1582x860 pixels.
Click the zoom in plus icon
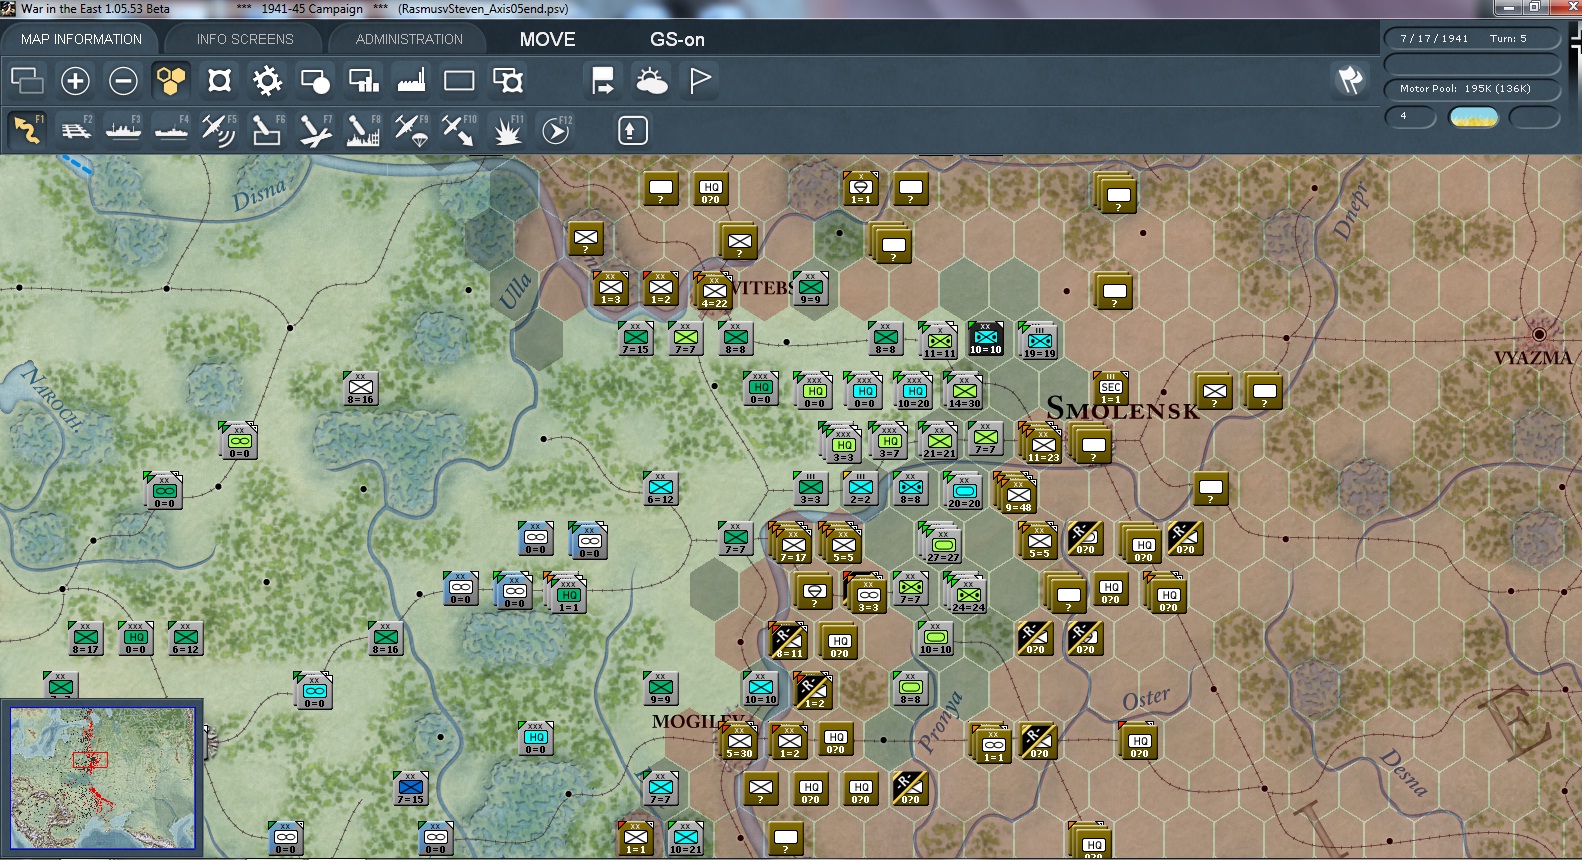click(x=75, y=81)
